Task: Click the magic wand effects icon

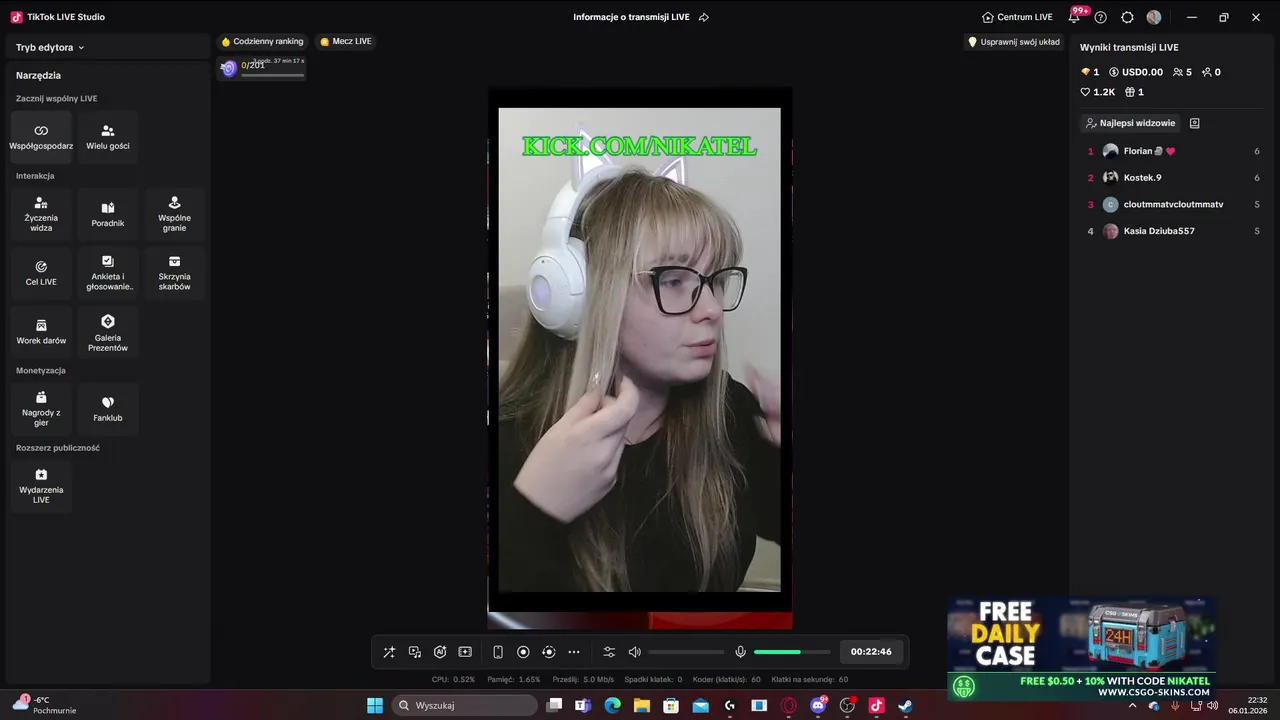Action: click(x=389, y=652)
